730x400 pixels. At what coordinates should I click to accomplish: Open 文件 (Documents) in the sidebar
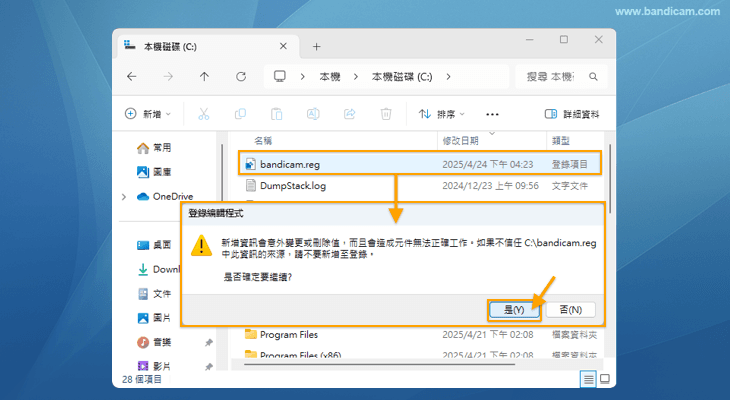[x=154, y=294]
